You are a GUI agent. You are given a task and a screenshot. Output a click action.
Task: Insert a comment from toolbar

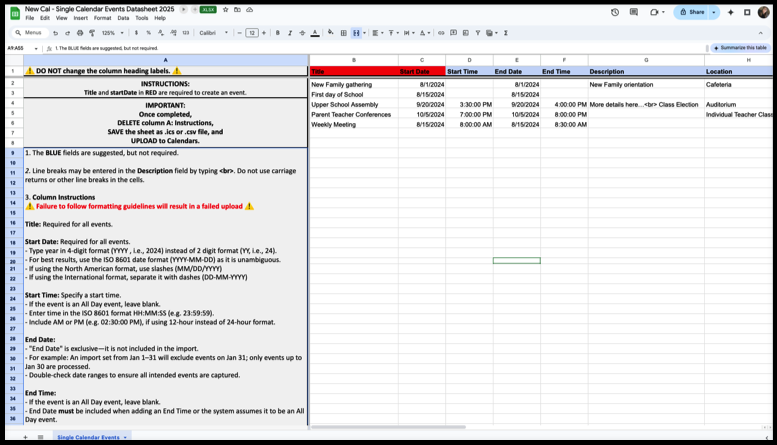coord(453,33)
